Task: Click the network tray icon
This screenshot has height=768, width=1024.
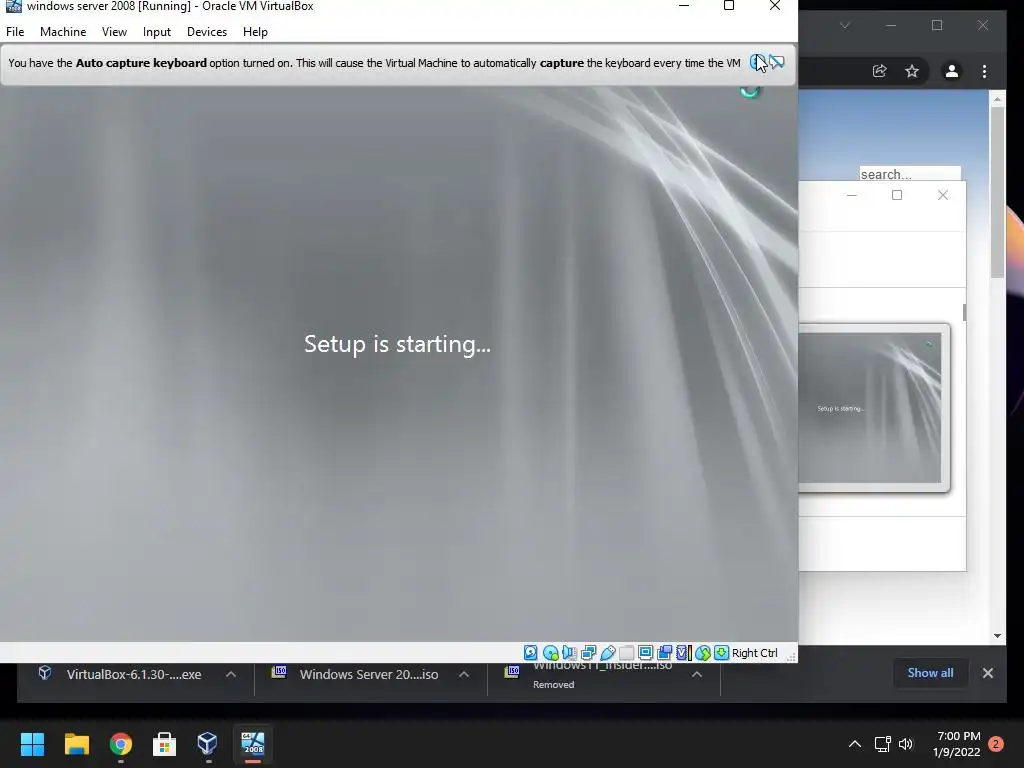Action: (882, 744)
